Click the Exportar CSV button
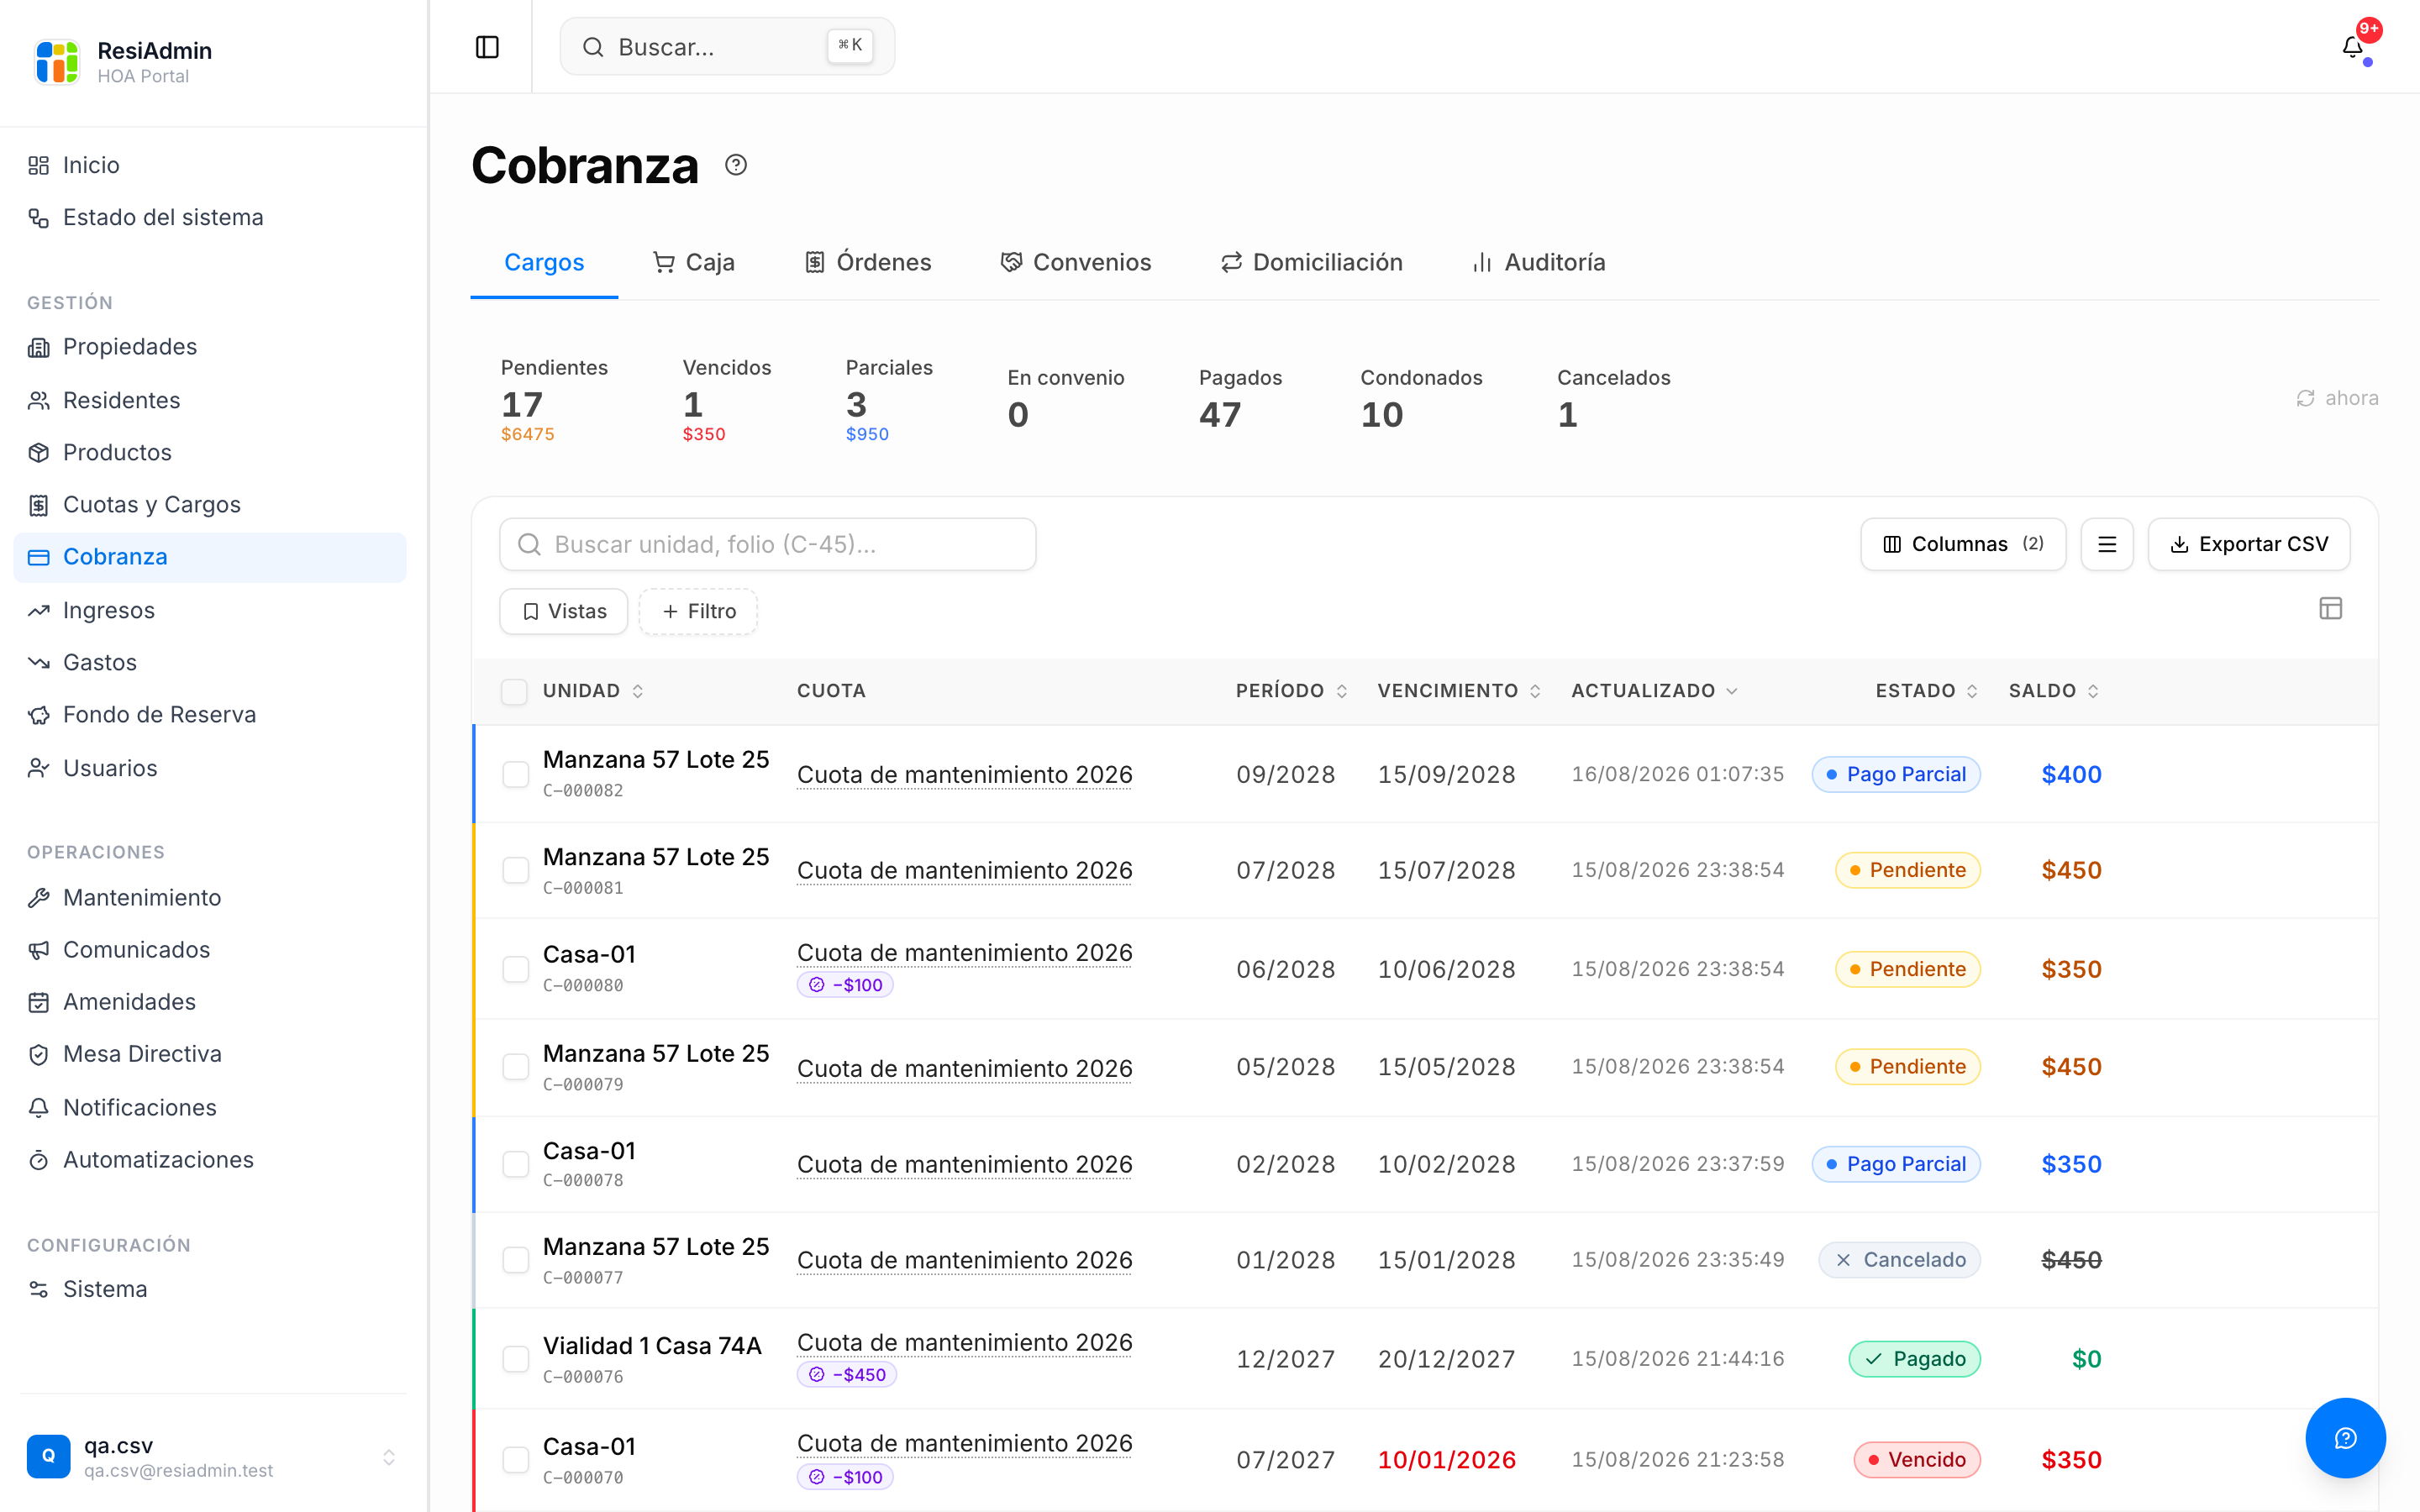This screenshot has width=2420, height=1512. point(2248,544)
